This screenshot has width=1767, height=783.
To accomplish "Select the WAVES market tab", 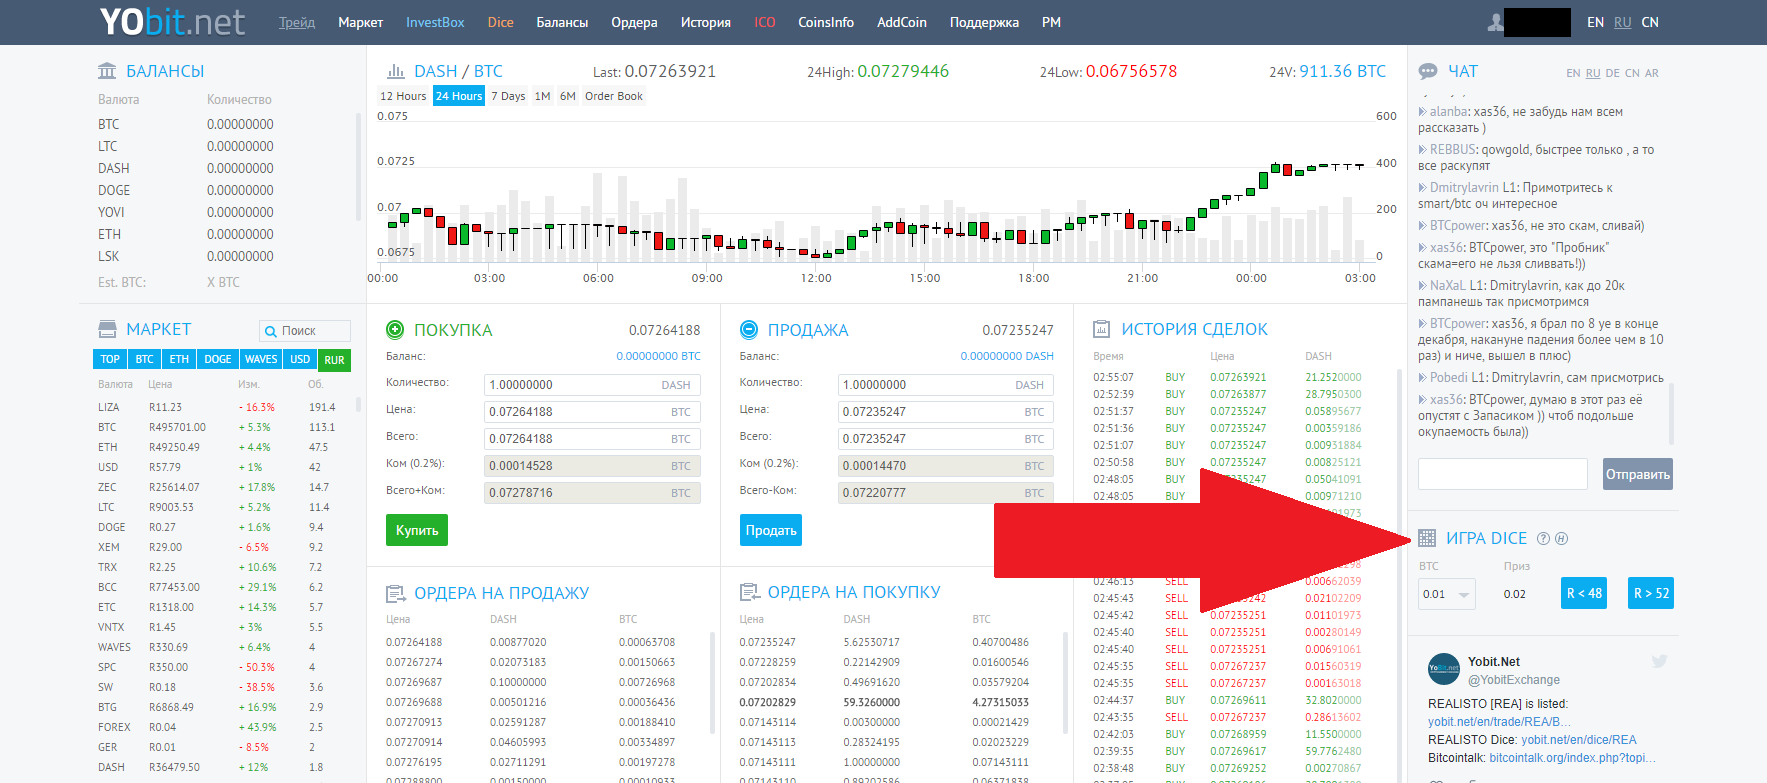I will 261,359.
